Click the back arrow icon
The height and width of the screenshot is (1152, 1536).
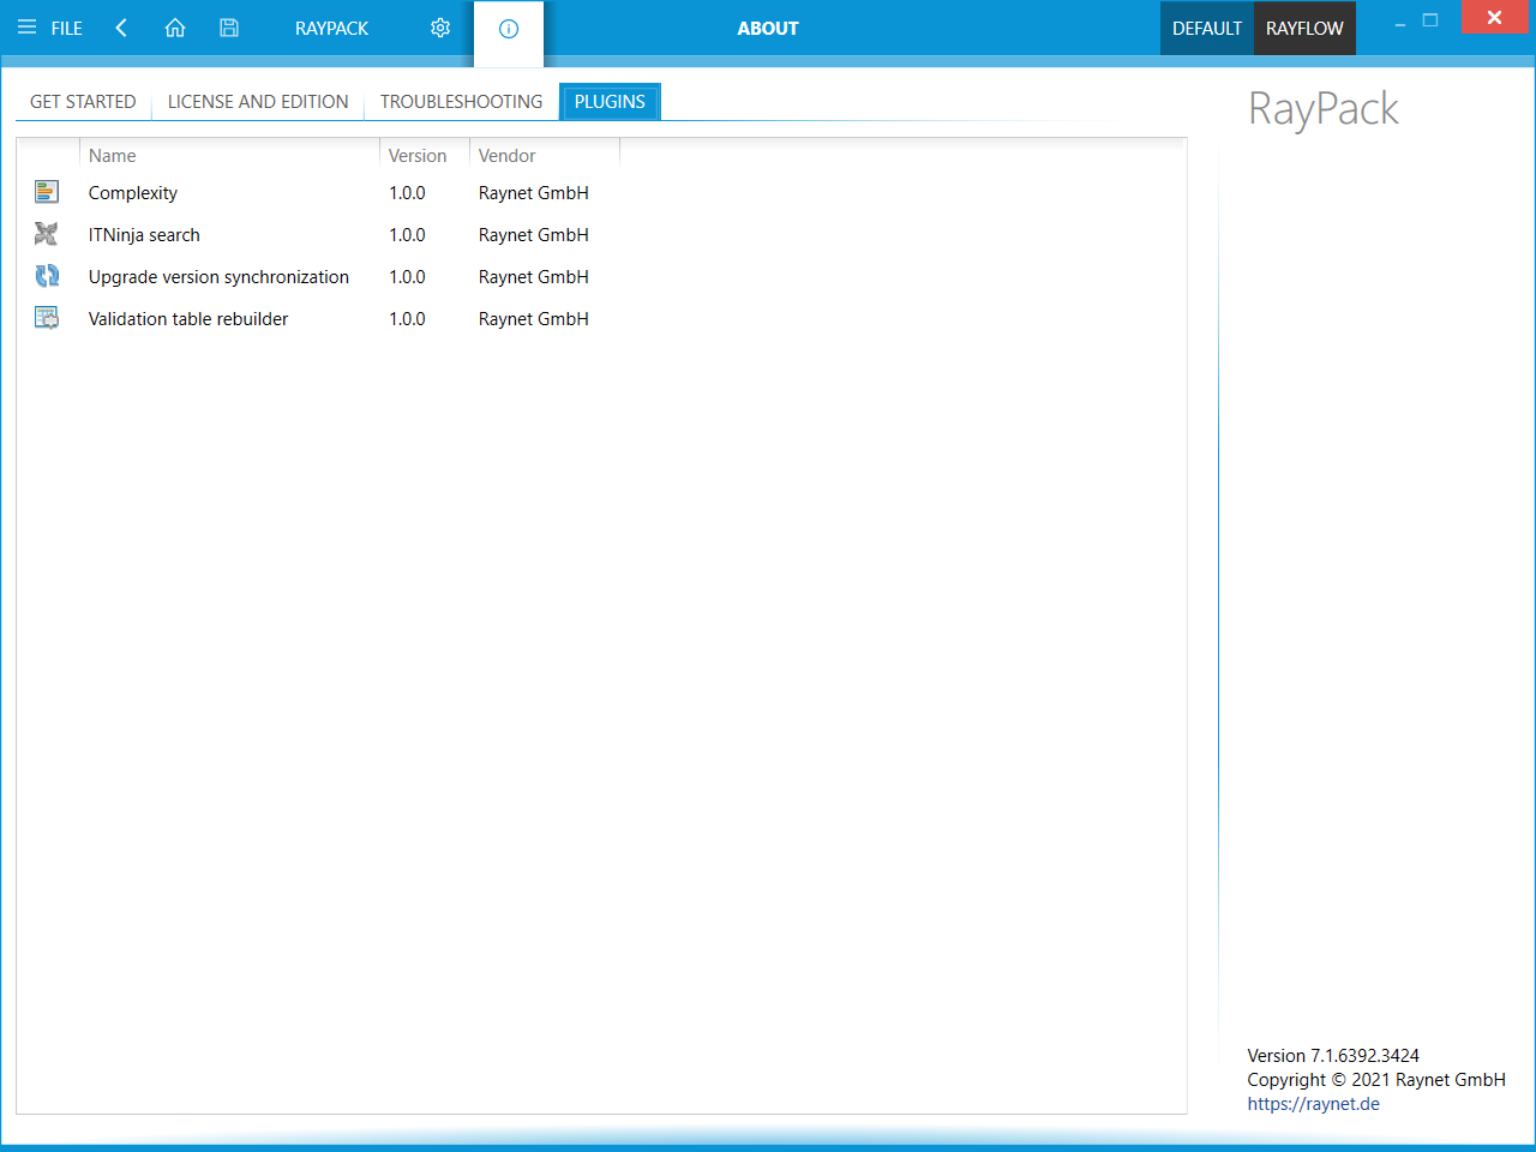121,28
